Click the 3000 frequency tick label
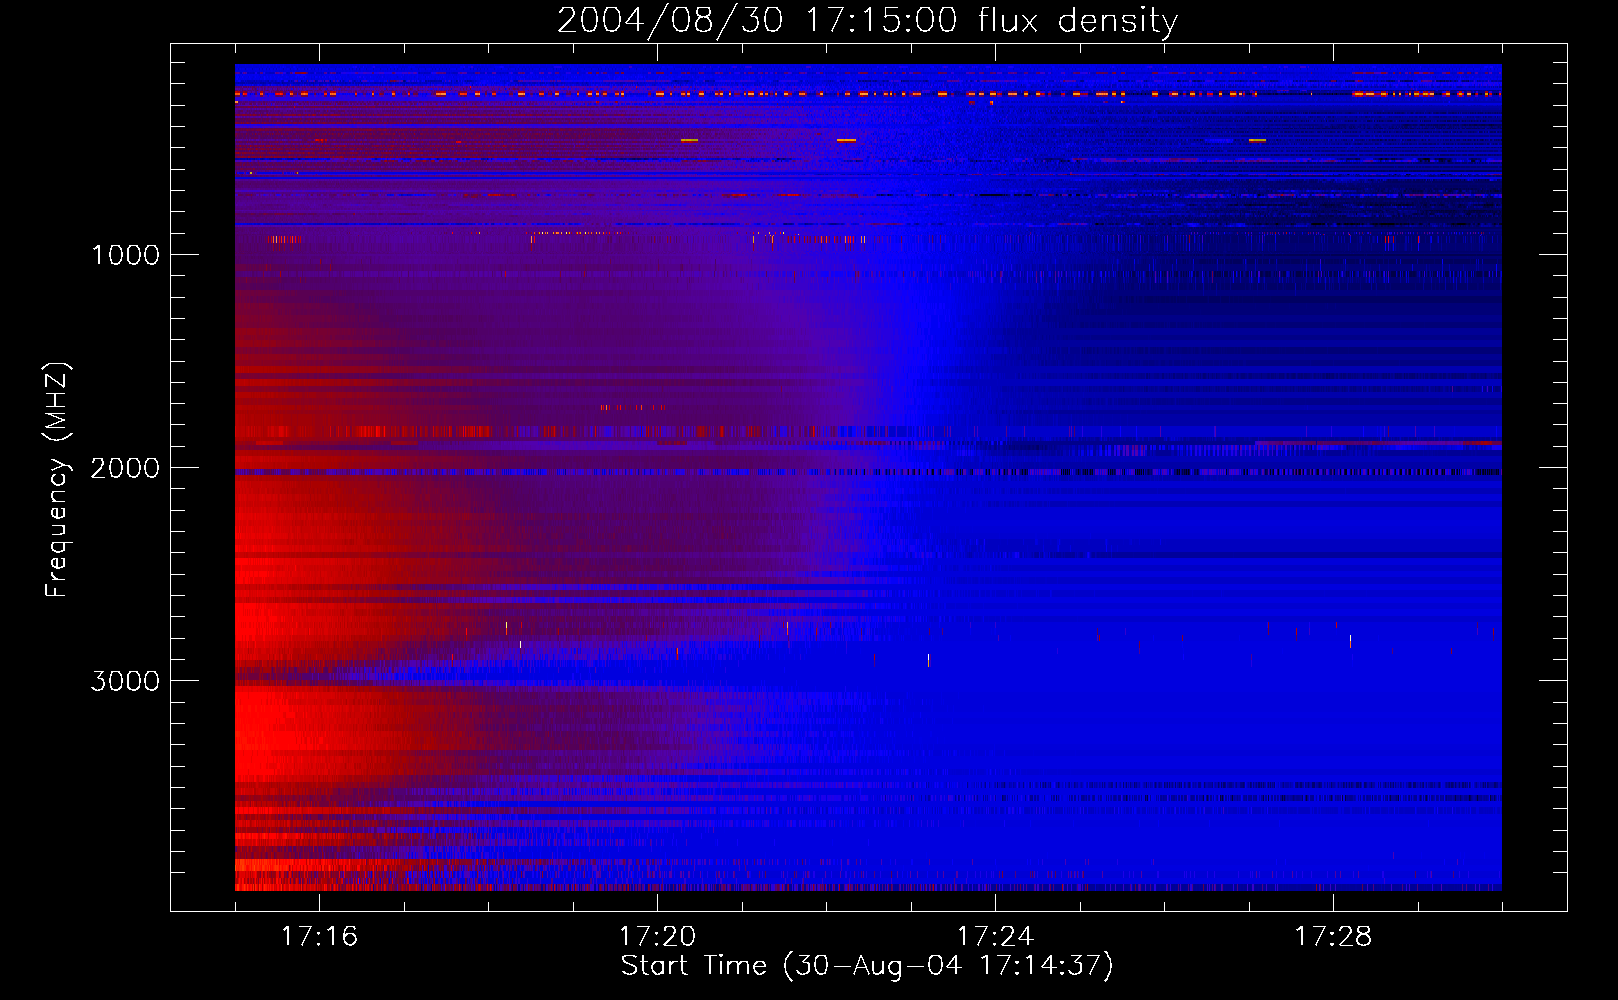The width and height of the screenshot is (1618, 1000). (125, 681)
